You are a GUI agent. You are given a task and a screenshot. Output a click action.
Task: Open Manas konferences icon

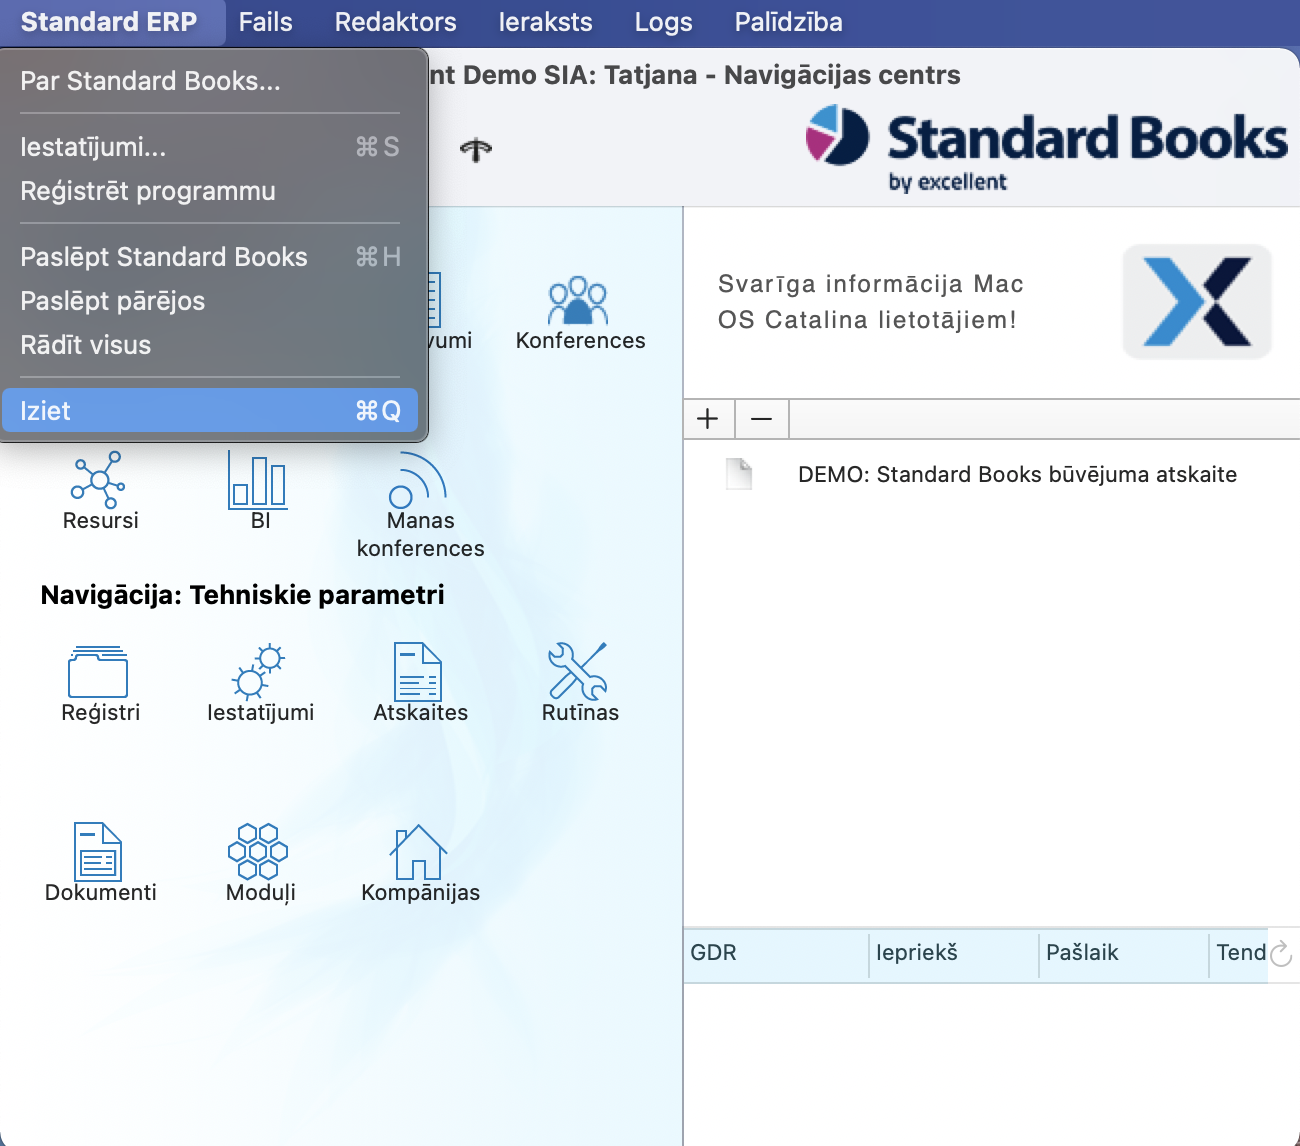click(419, 482)
